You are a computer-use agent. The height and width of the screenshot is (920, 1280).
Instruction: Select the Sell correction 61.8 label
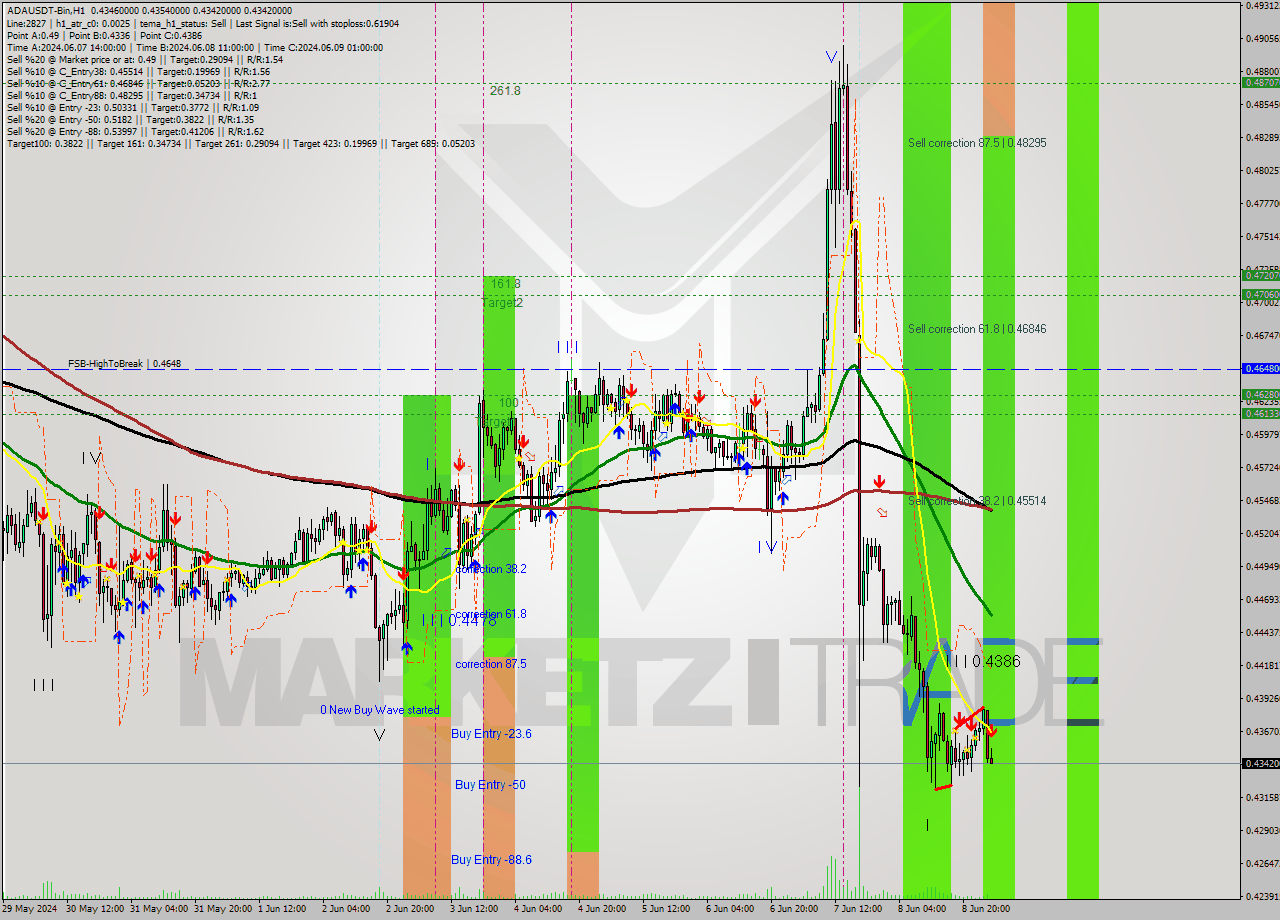[x=977, y=329]
